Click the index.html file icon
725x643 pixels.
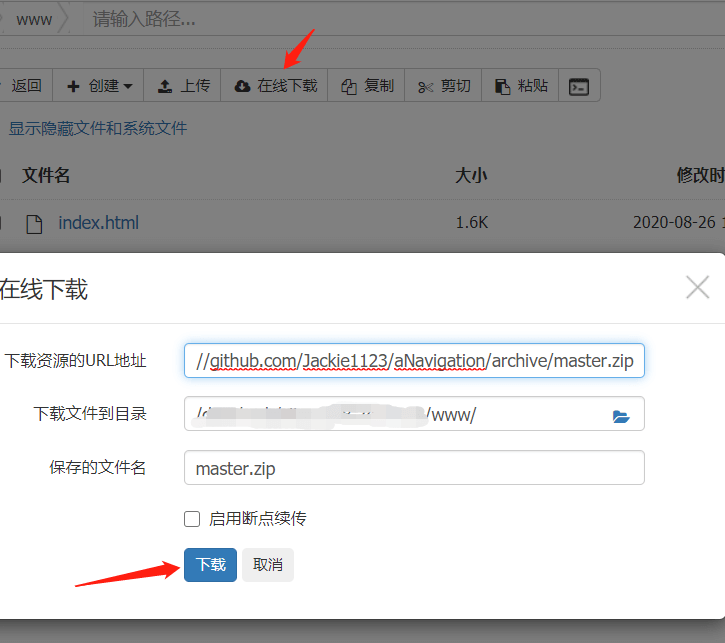(34, 223)
